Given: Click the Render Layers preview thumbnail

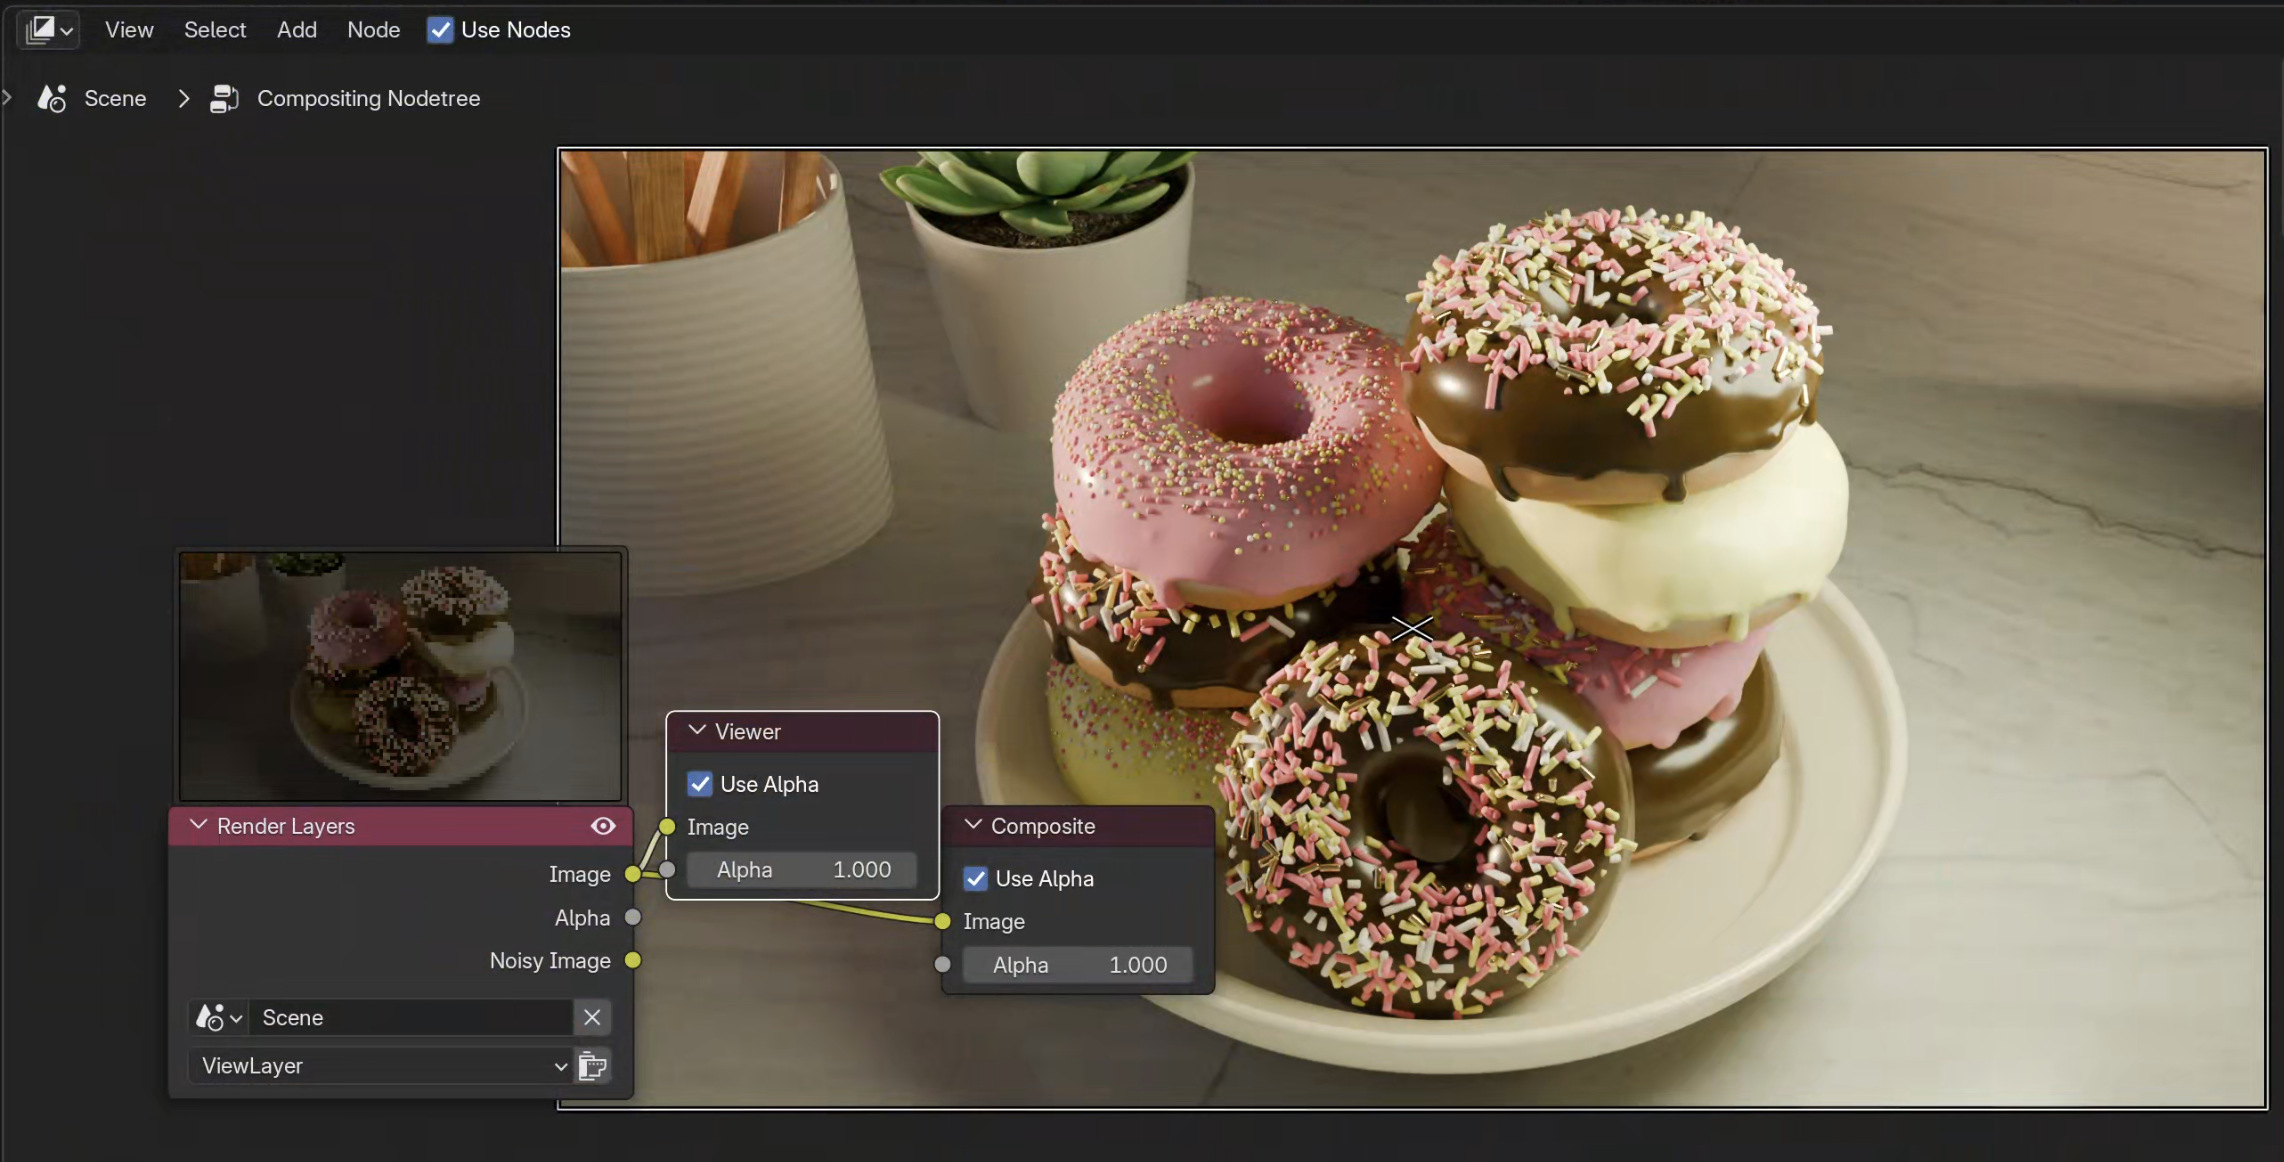Looking at the screenshot, I should click(x=400, y=676).
